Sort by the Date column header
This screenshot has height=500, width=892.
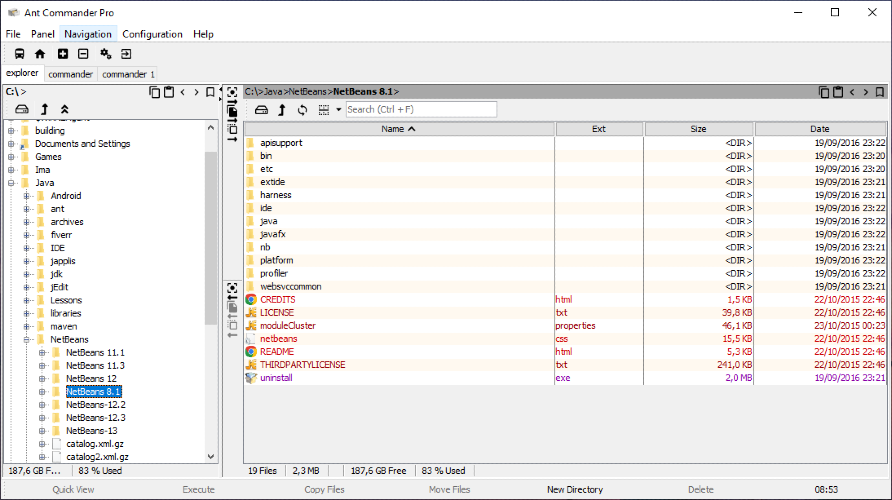[x=820, y=129]
